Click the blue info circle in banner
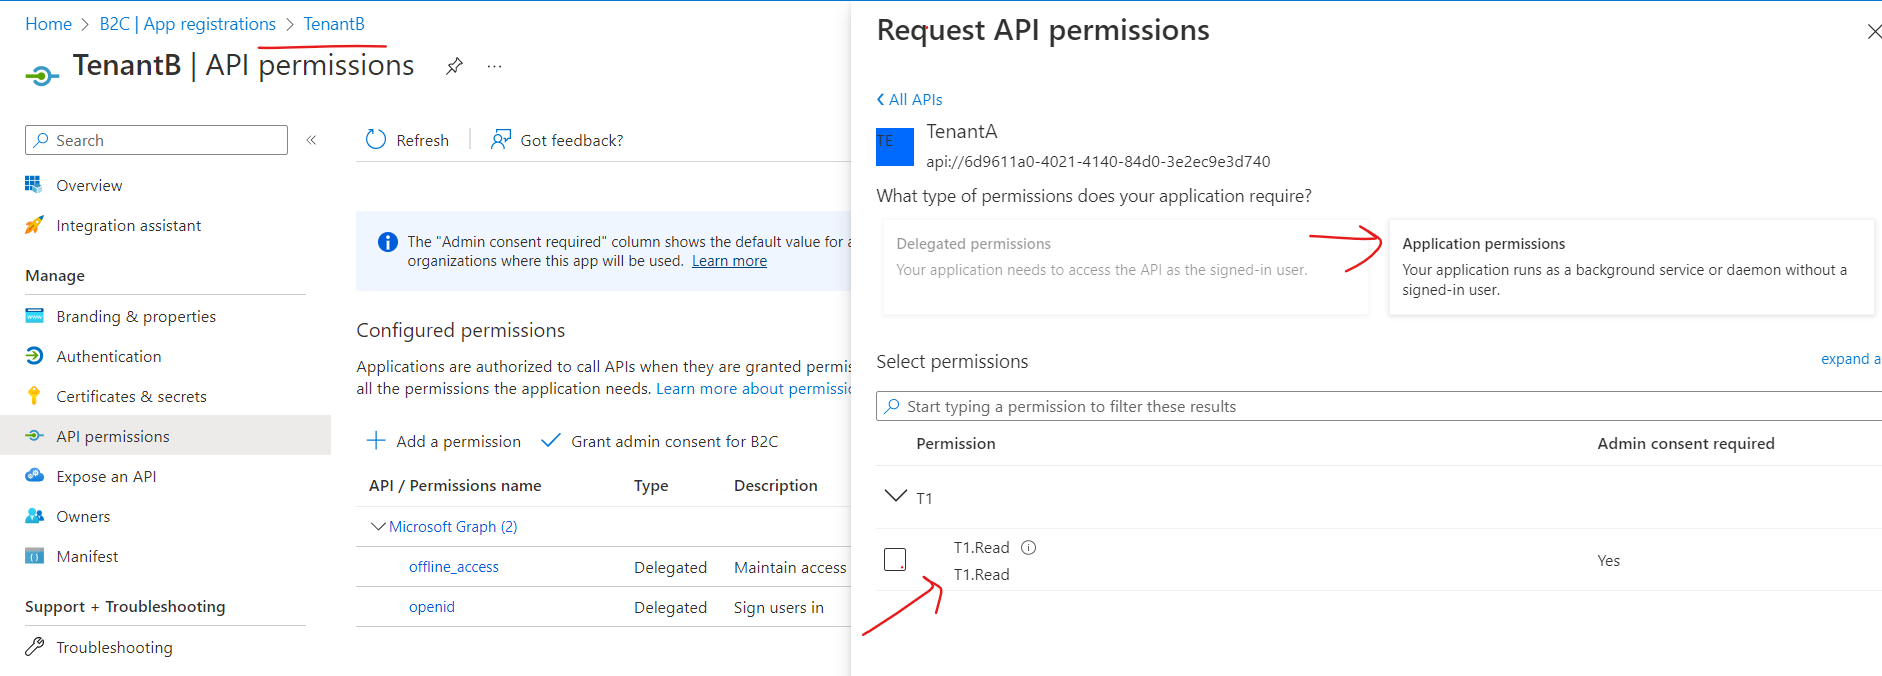 click(388, 242)
